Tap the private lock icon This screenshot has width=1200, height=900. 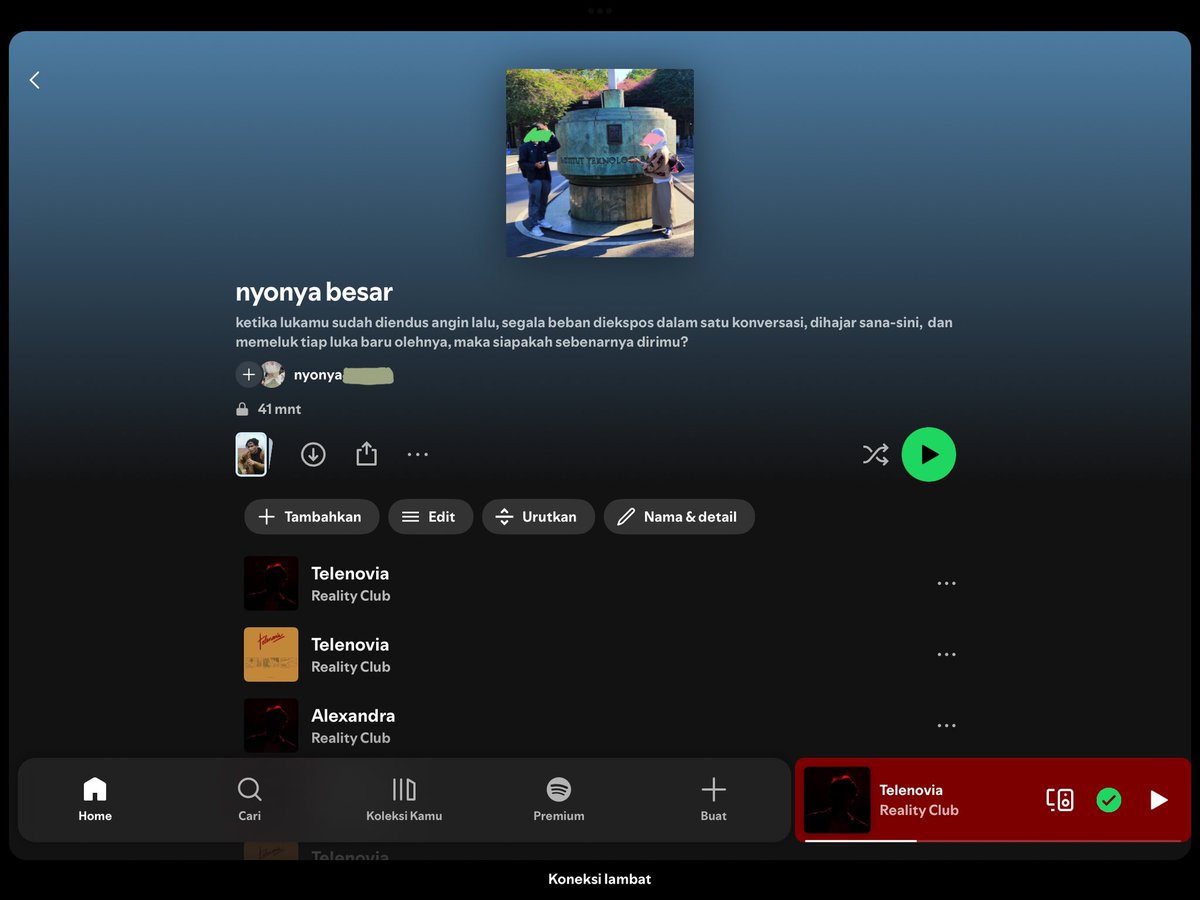[x=242, y=409]
